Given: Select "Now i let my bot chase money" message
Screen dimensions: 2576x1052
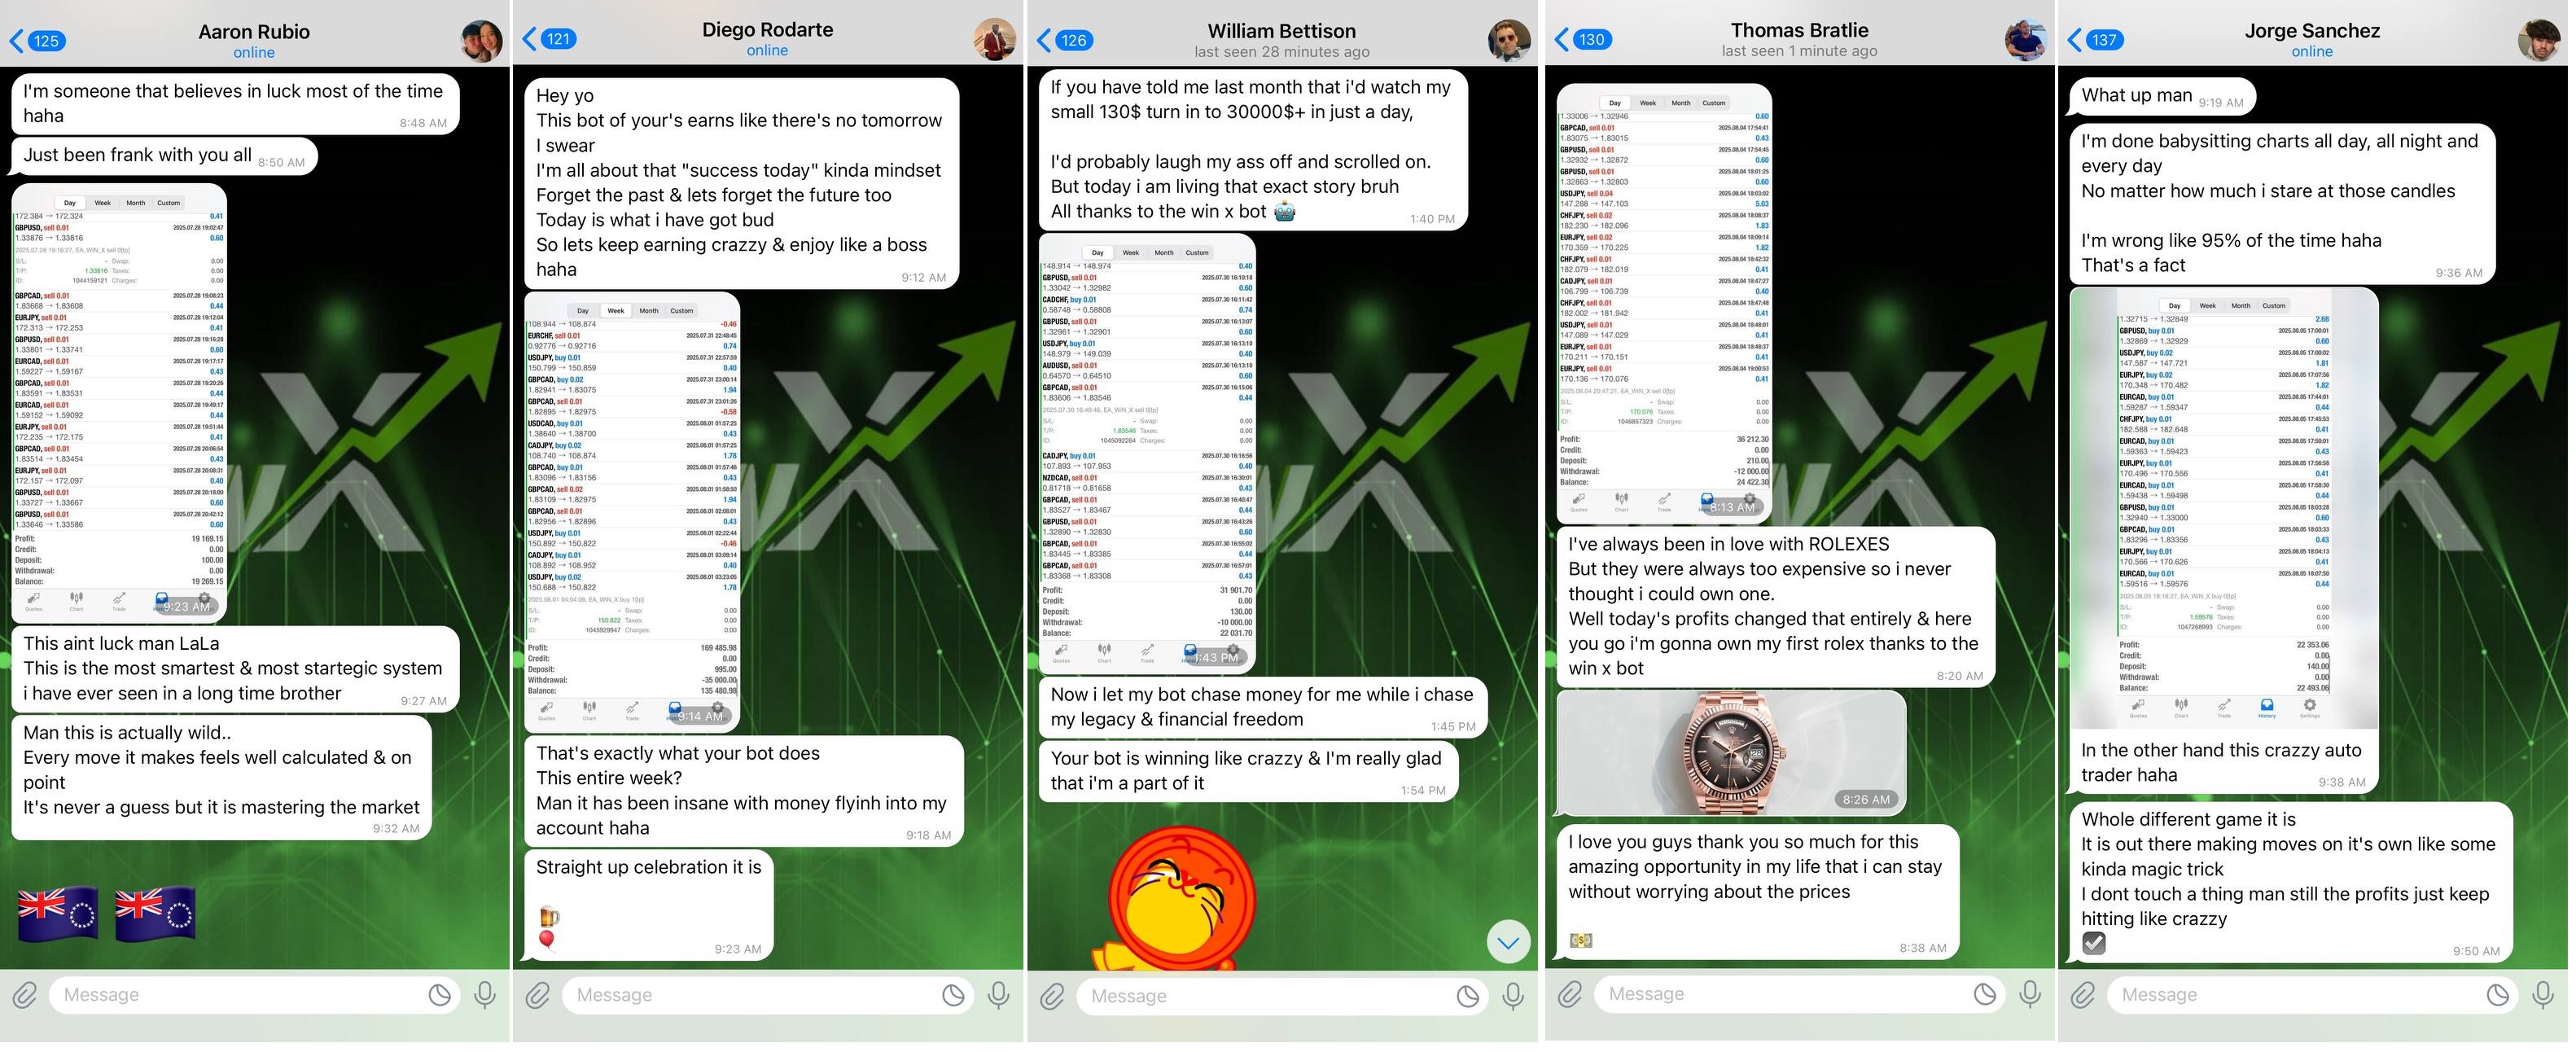Looking at the screenshot, I should [1262, 708].
